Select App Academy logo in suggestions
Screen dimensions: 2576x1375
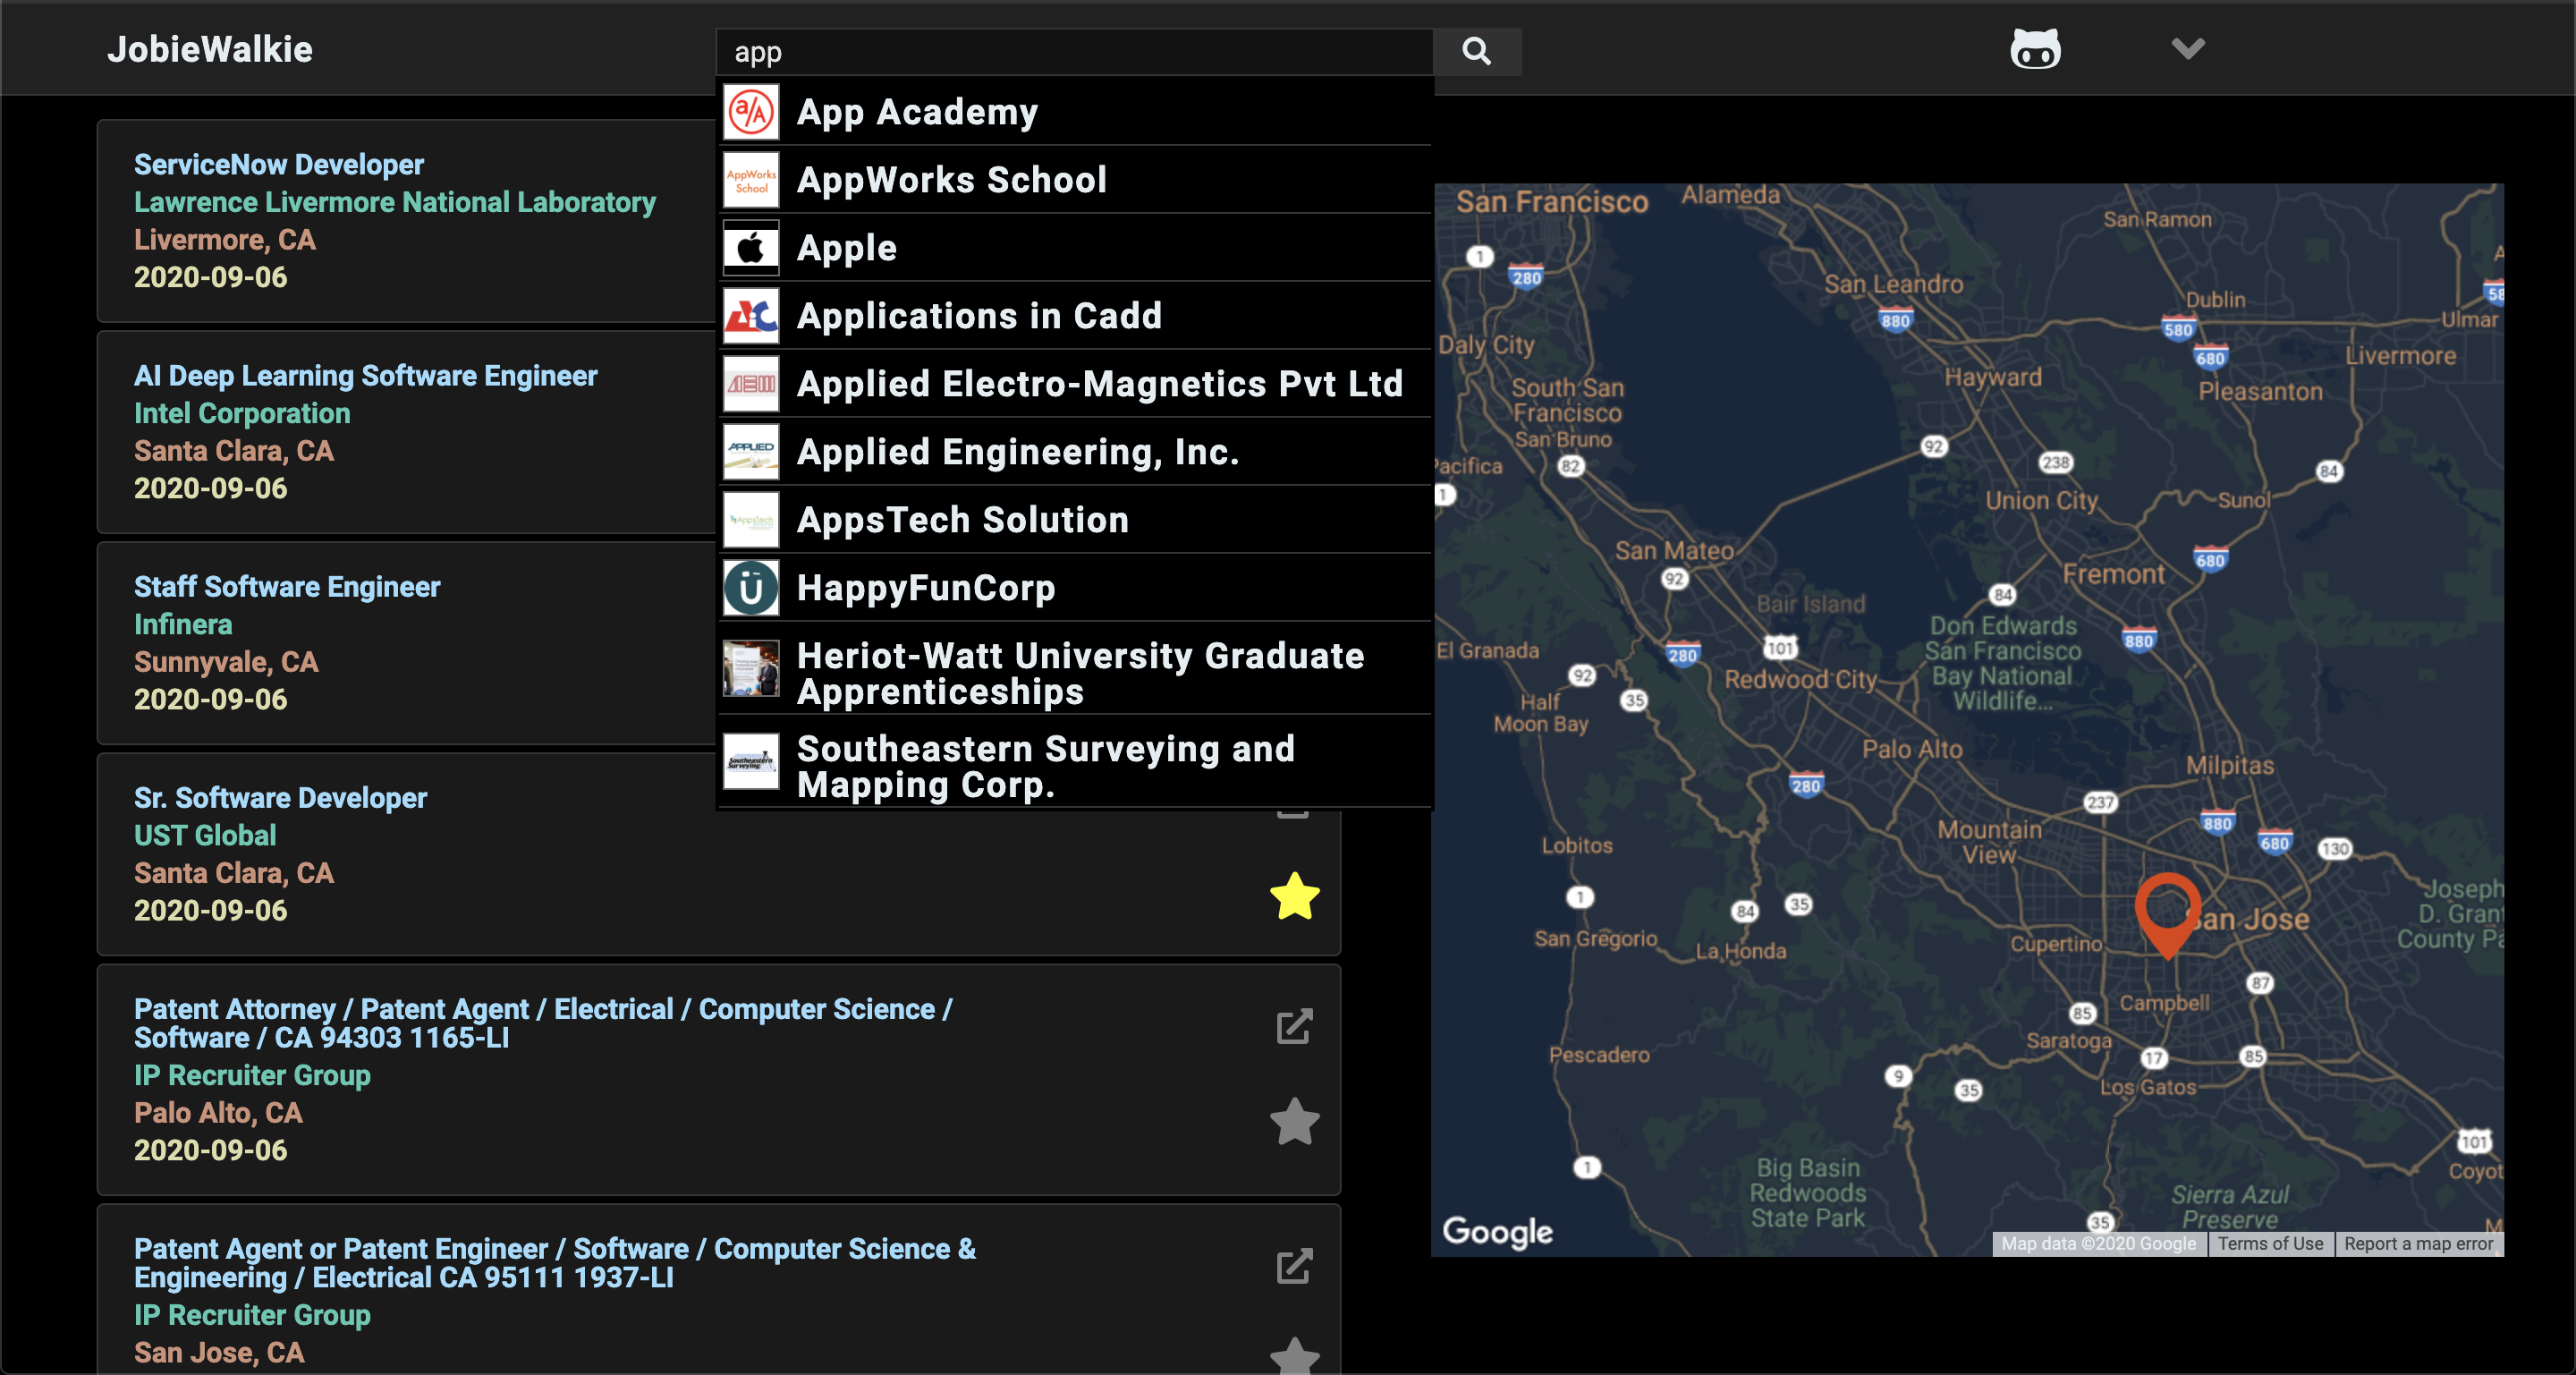[x=751, y=112]
